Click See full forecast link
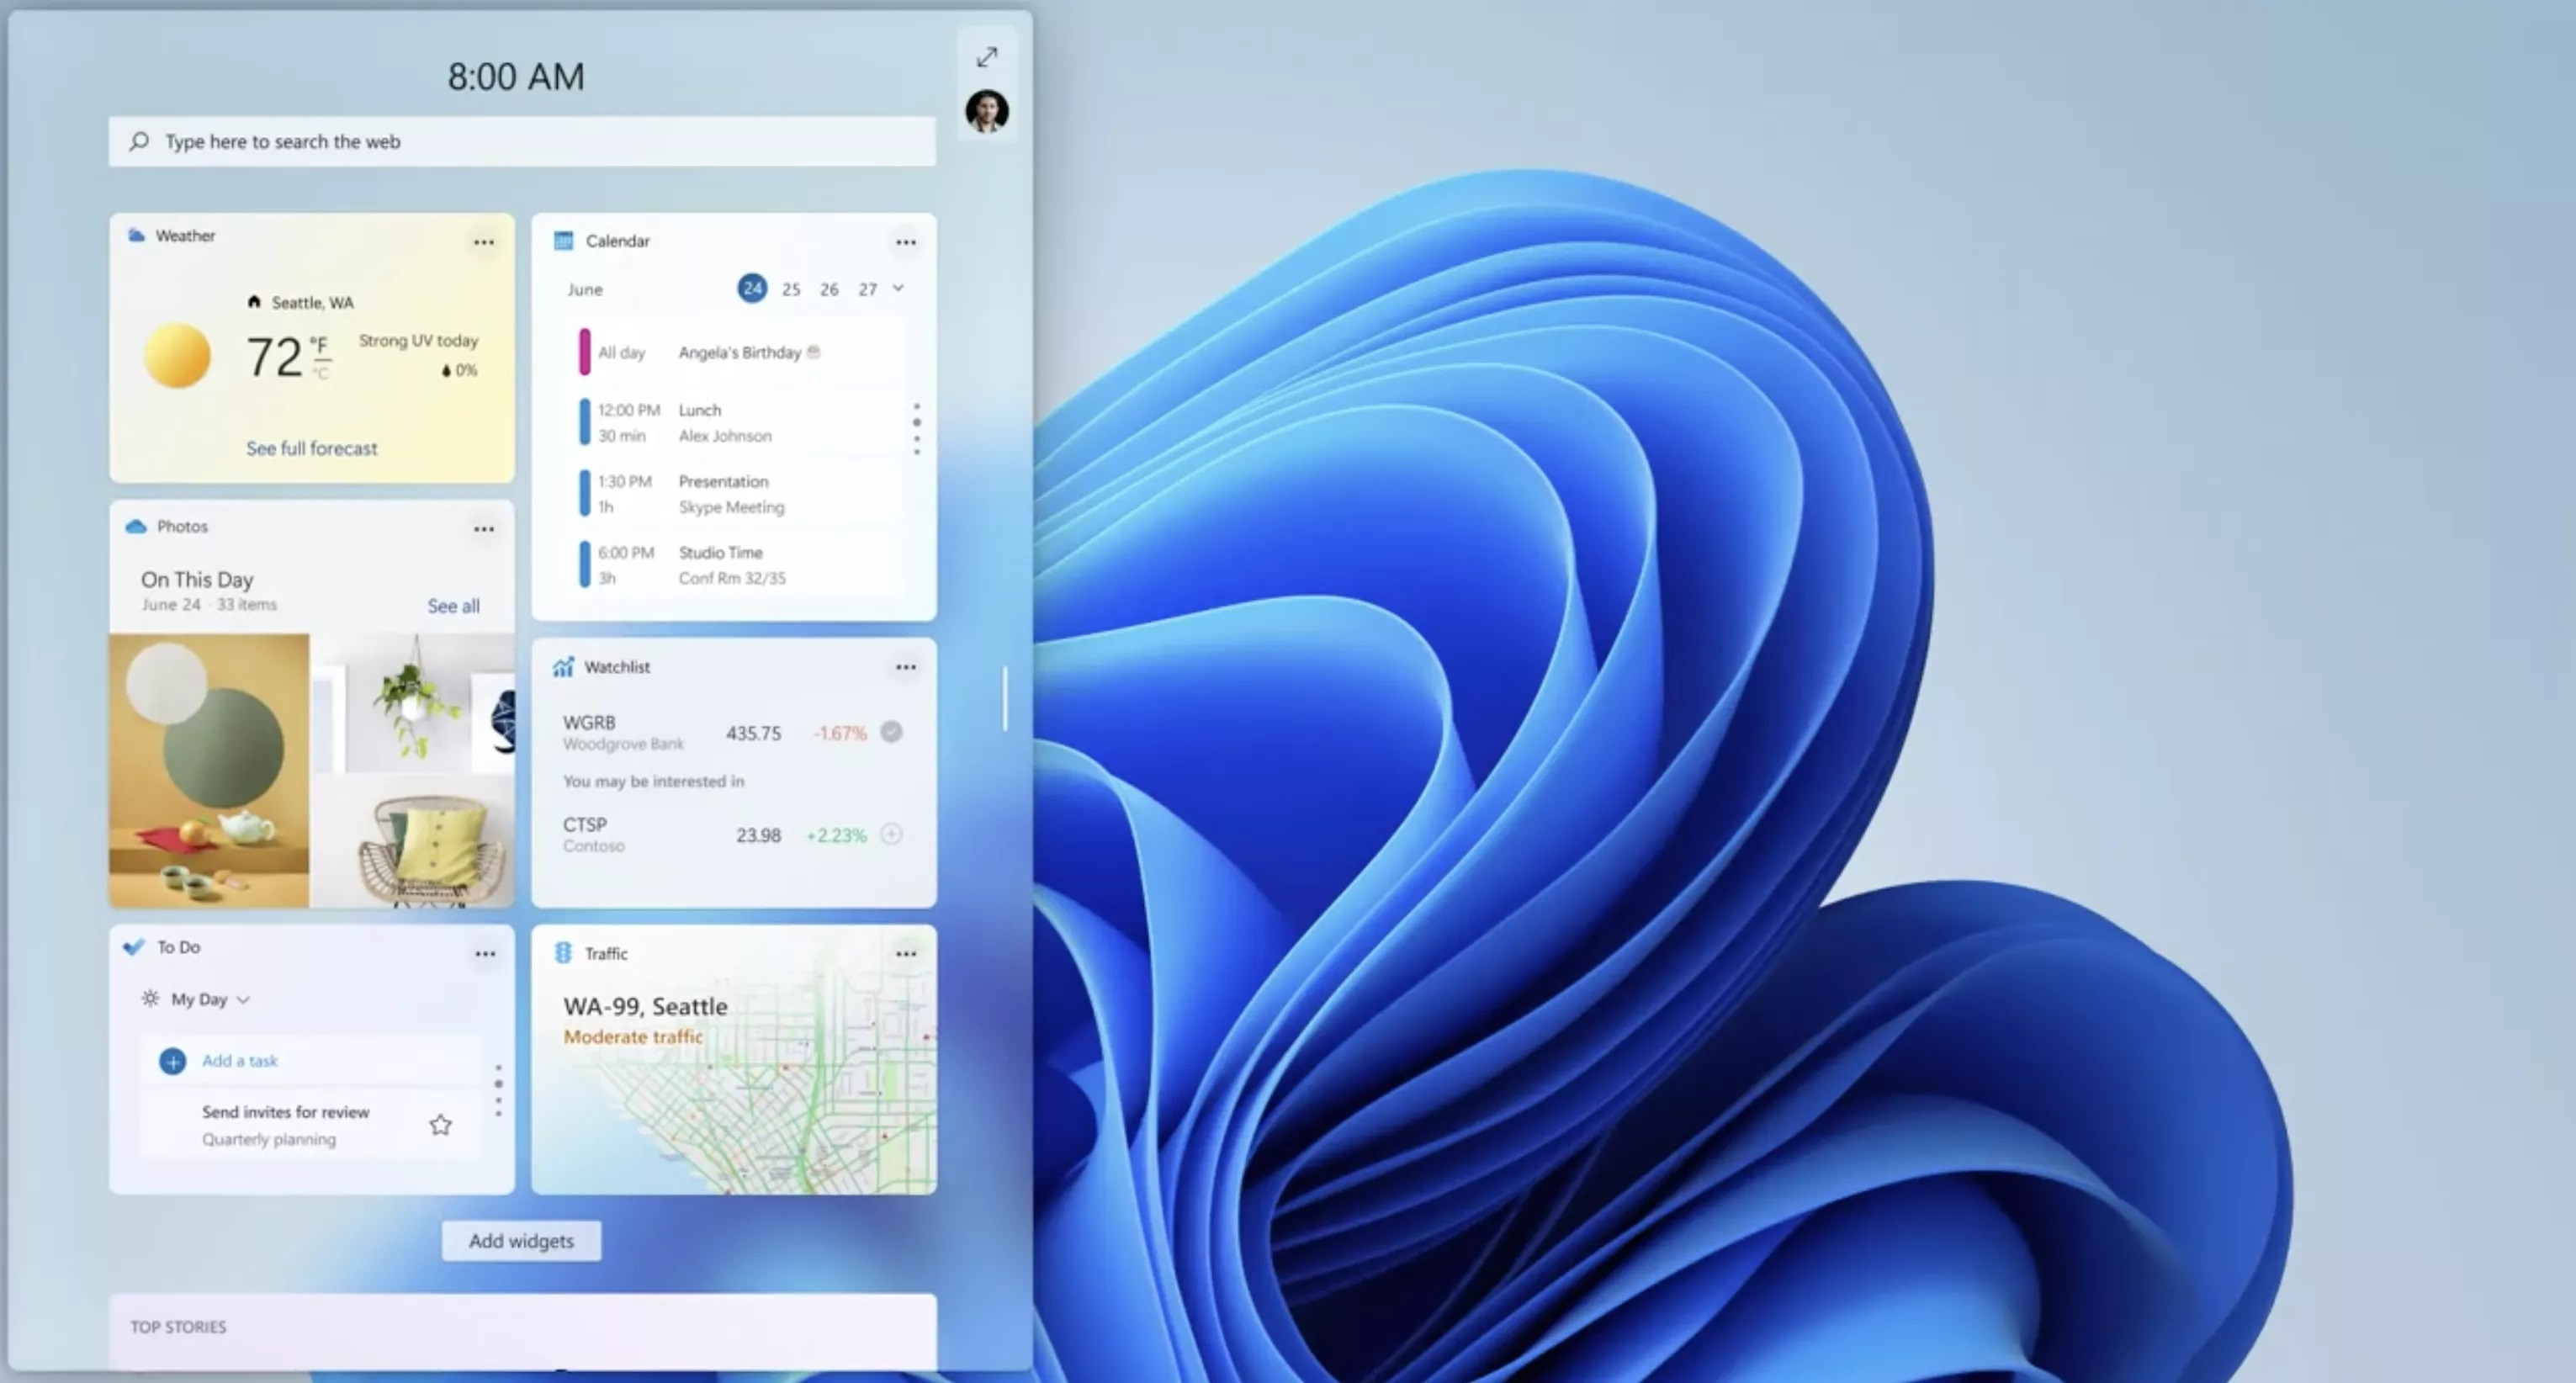 click(312, 448)
